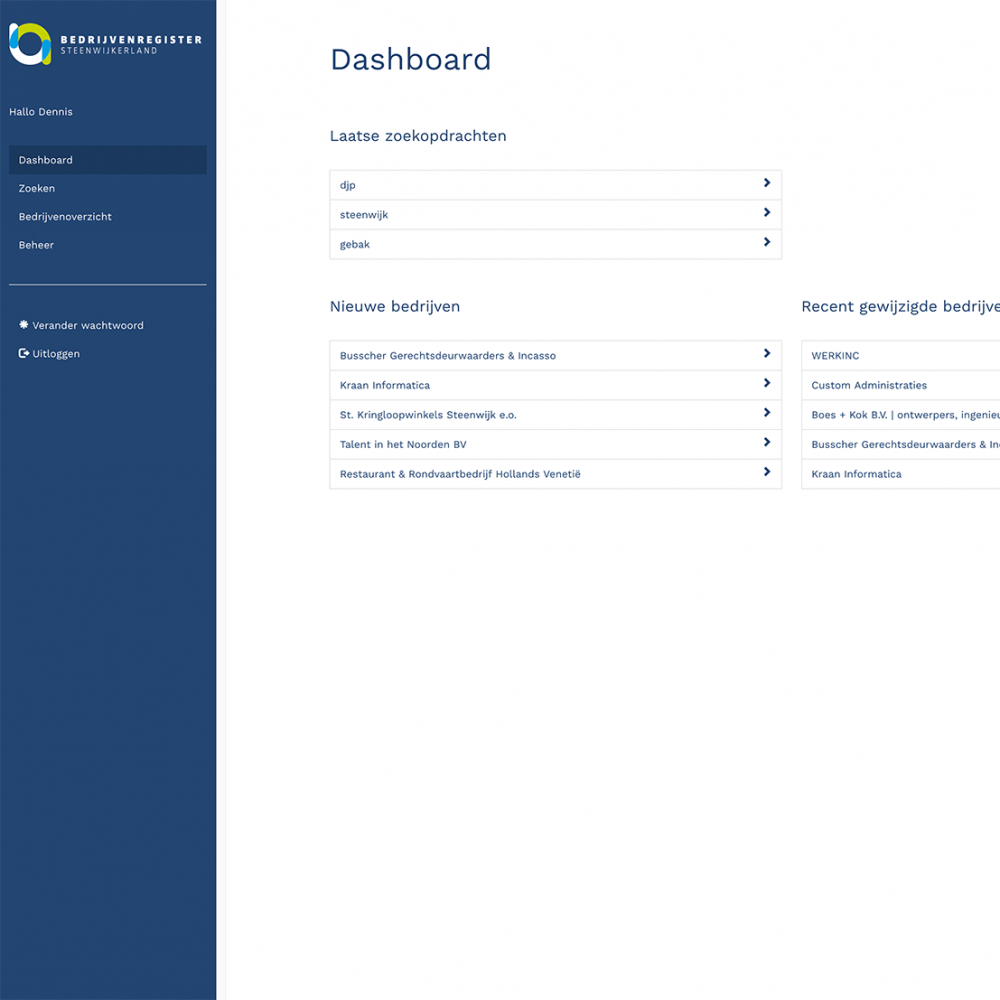Click chevron for Restaurant & Rondvaartbedrijf Hollands Venetië
The height and width of the screenshot is (1000, 1000).
[x=767, y=472]
